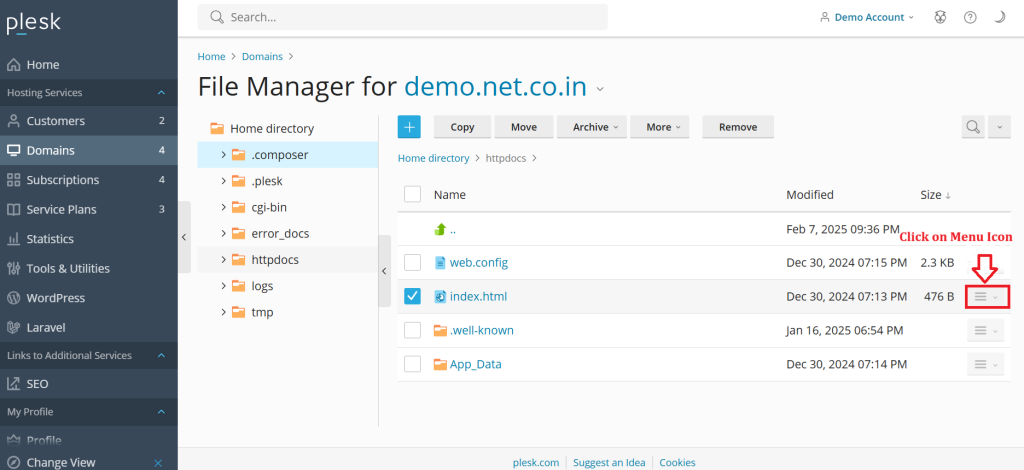The image size is (1024, 470).
Task: Expand the cgi-bin folder chevron
Action: coord(223,208)
